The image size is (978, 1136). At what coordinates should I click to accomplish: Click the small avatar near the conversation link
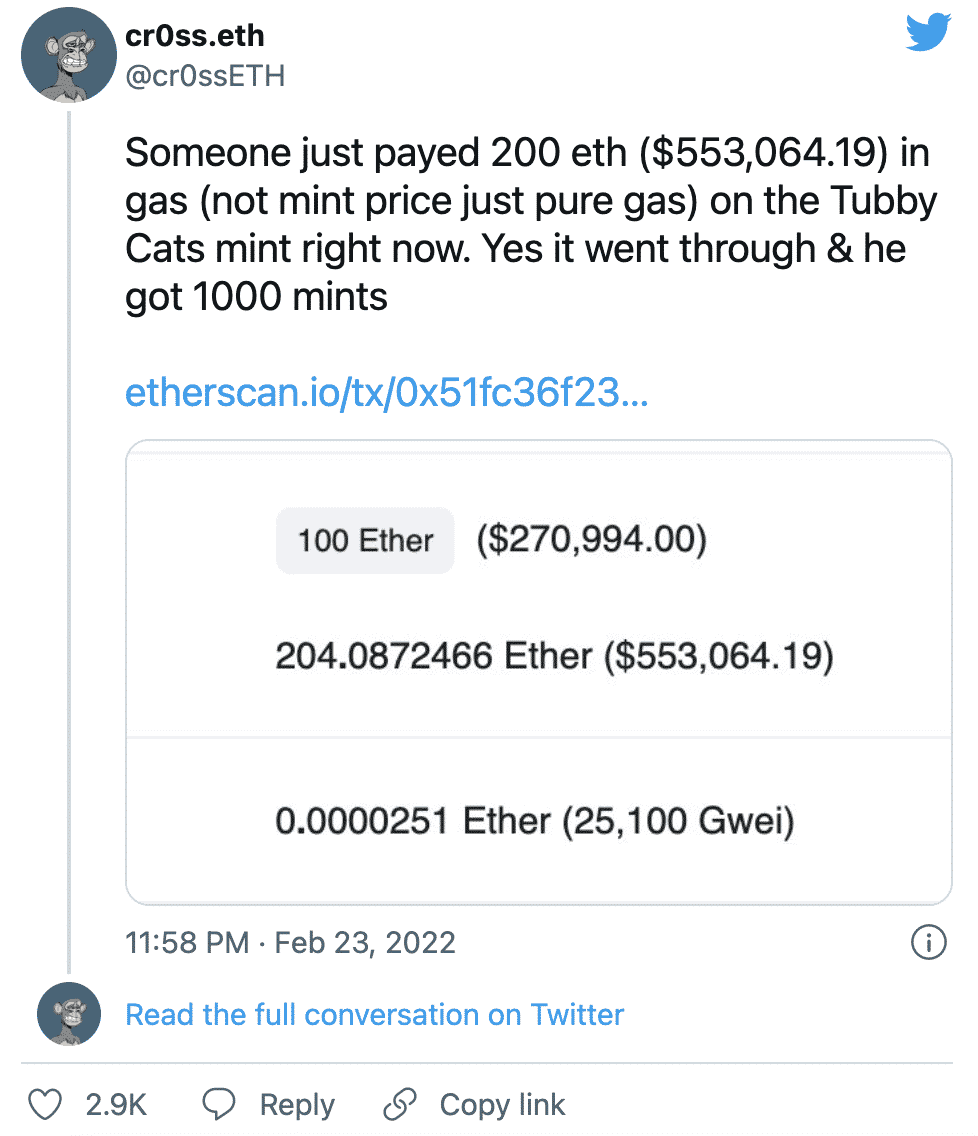coord(68,1014)
